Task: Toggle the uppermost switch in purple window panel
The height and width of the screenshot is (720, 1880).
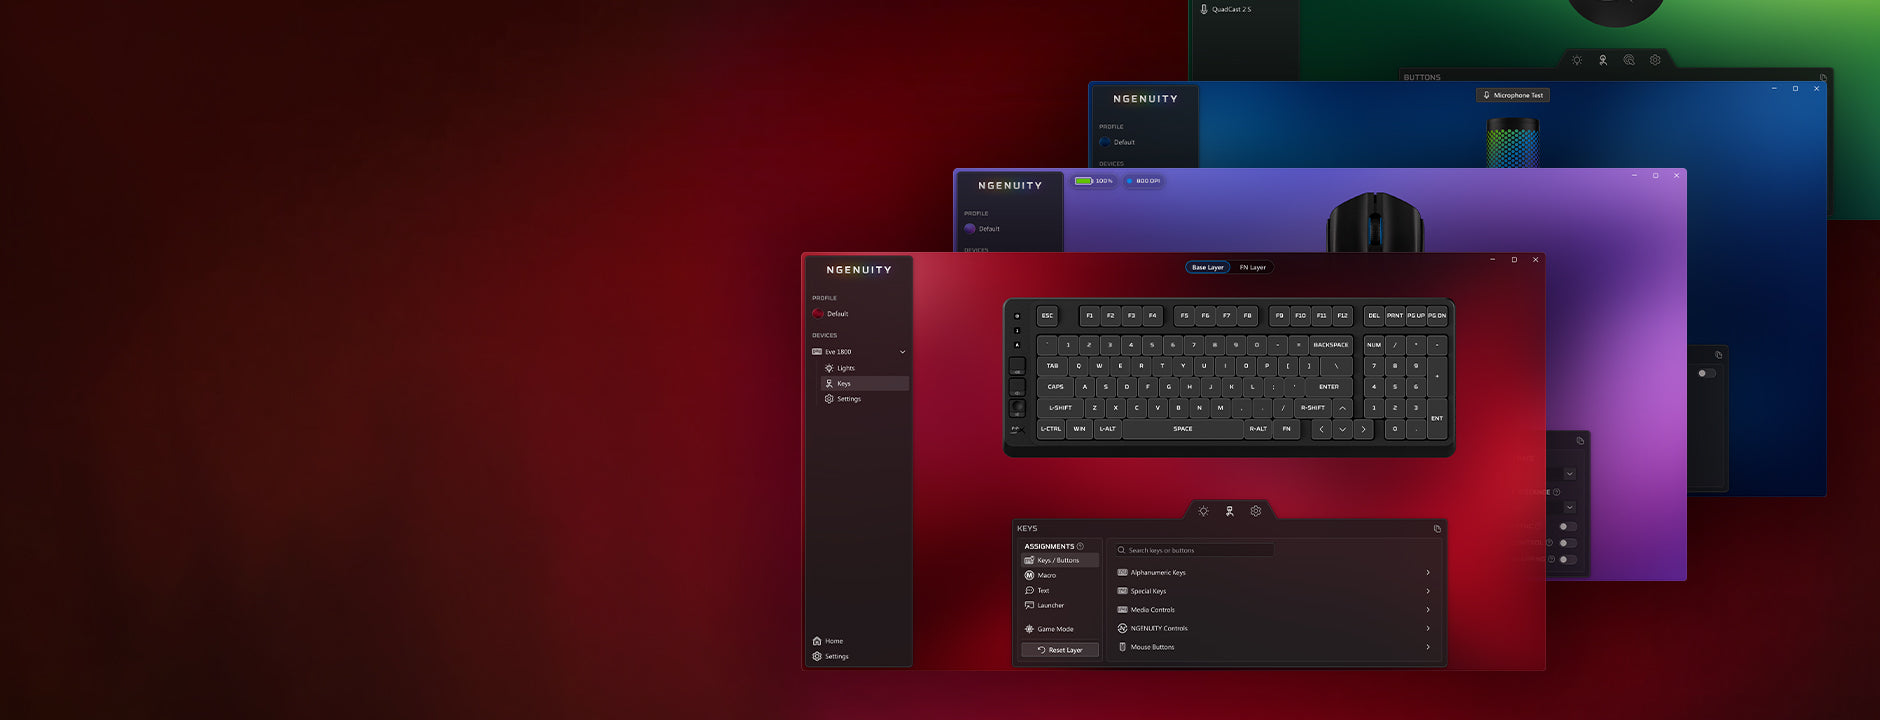Action: click(x=1568, y=526)
